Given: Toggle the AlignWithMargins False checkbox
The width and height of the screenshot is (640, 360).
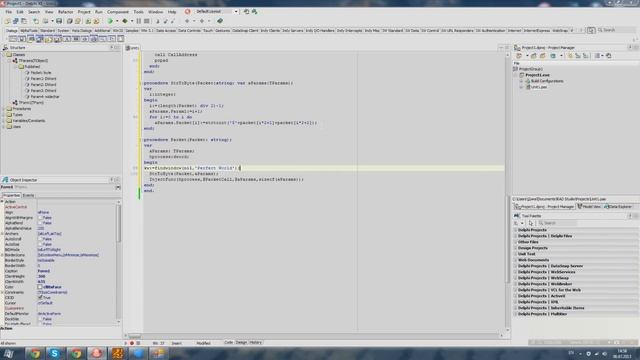Looking at the screenshot, I should click(x=40, y=218).
